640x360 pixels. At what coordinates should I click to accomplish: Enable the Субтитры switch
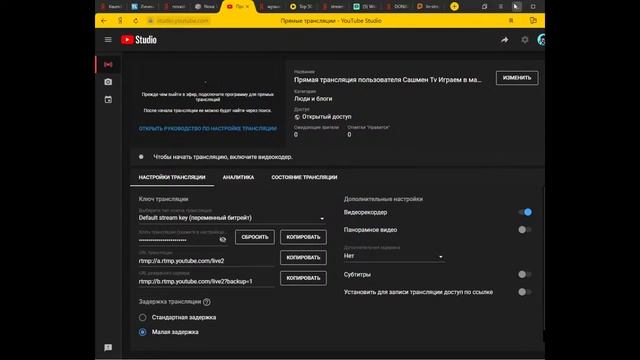[525, 275]
